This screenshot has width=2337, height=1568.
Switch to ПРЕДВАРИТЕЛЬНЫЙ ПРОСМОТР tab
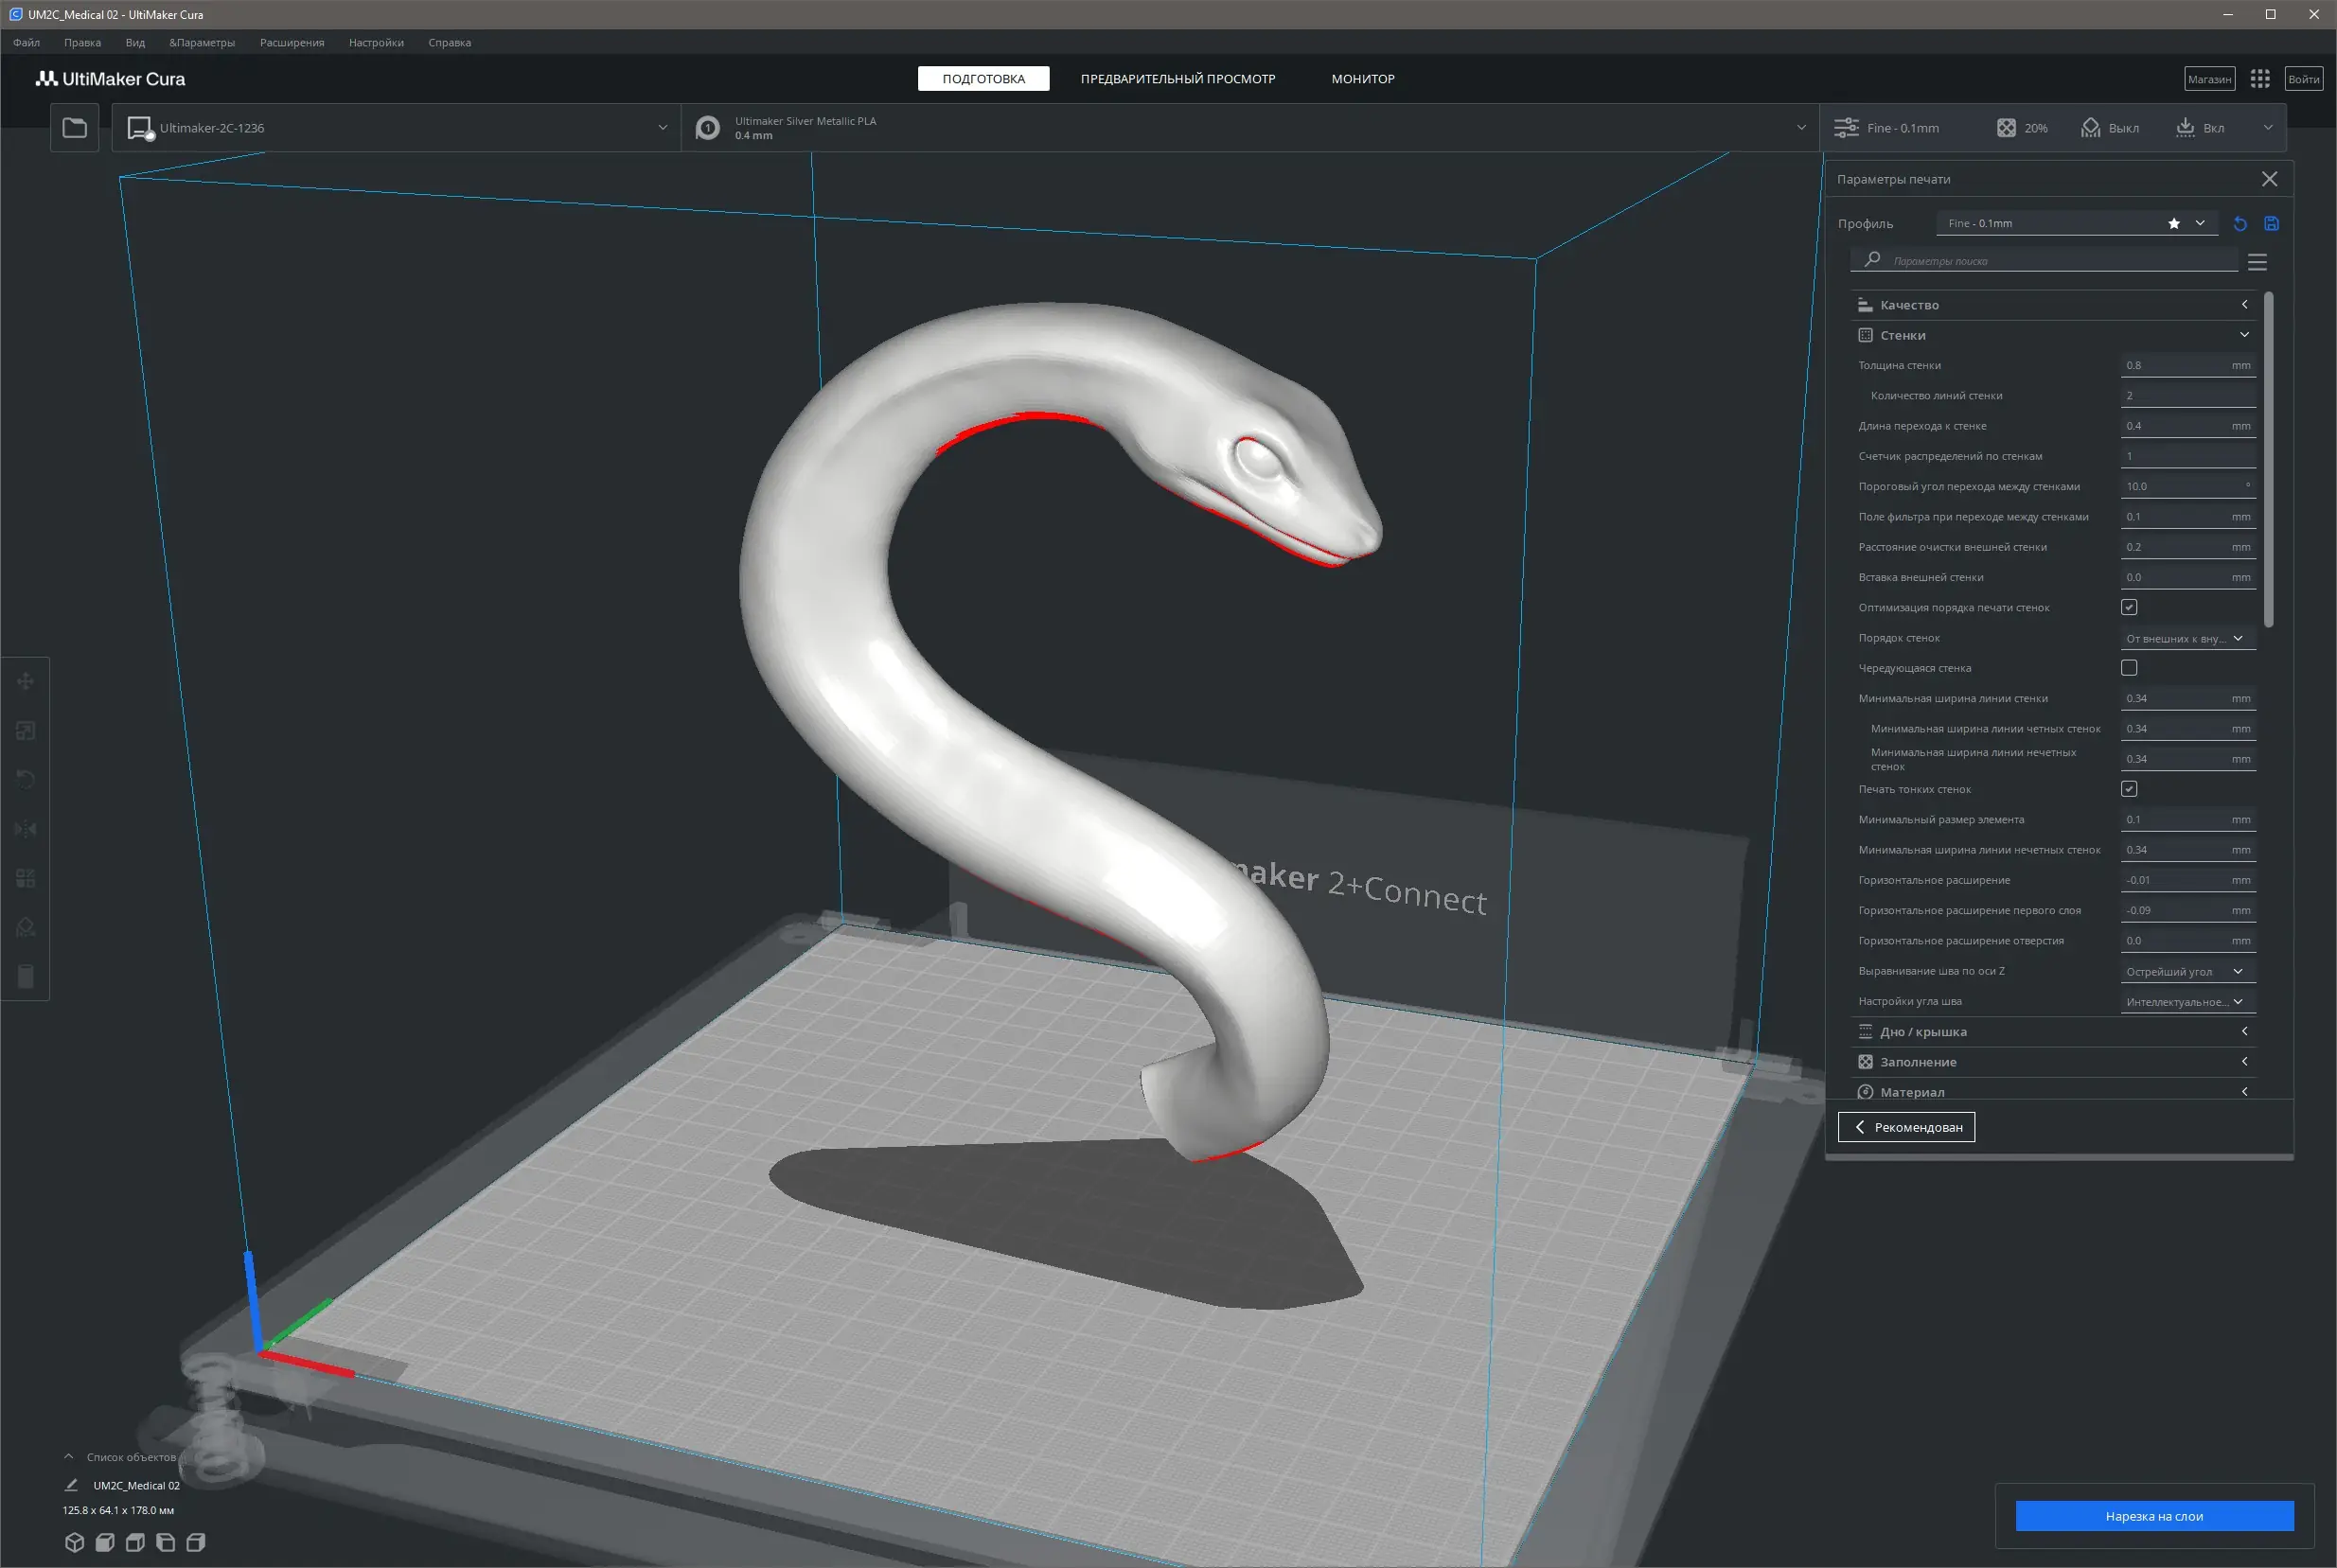point(1177,79)
